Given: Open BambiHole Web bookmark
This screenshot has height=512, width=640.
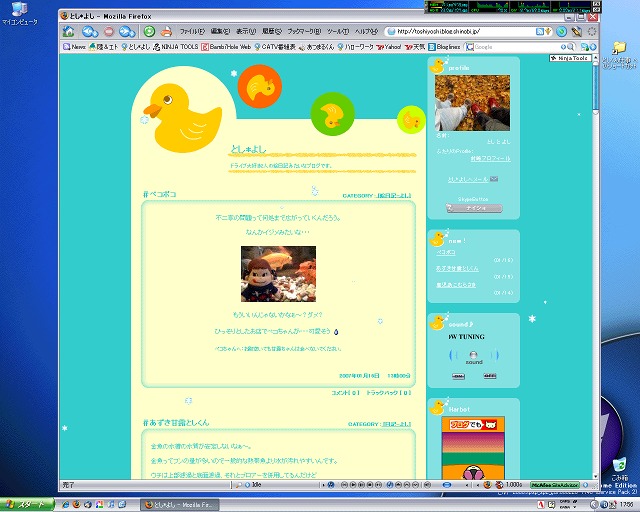Looking at the screenshot, I should tap(226, 47).
